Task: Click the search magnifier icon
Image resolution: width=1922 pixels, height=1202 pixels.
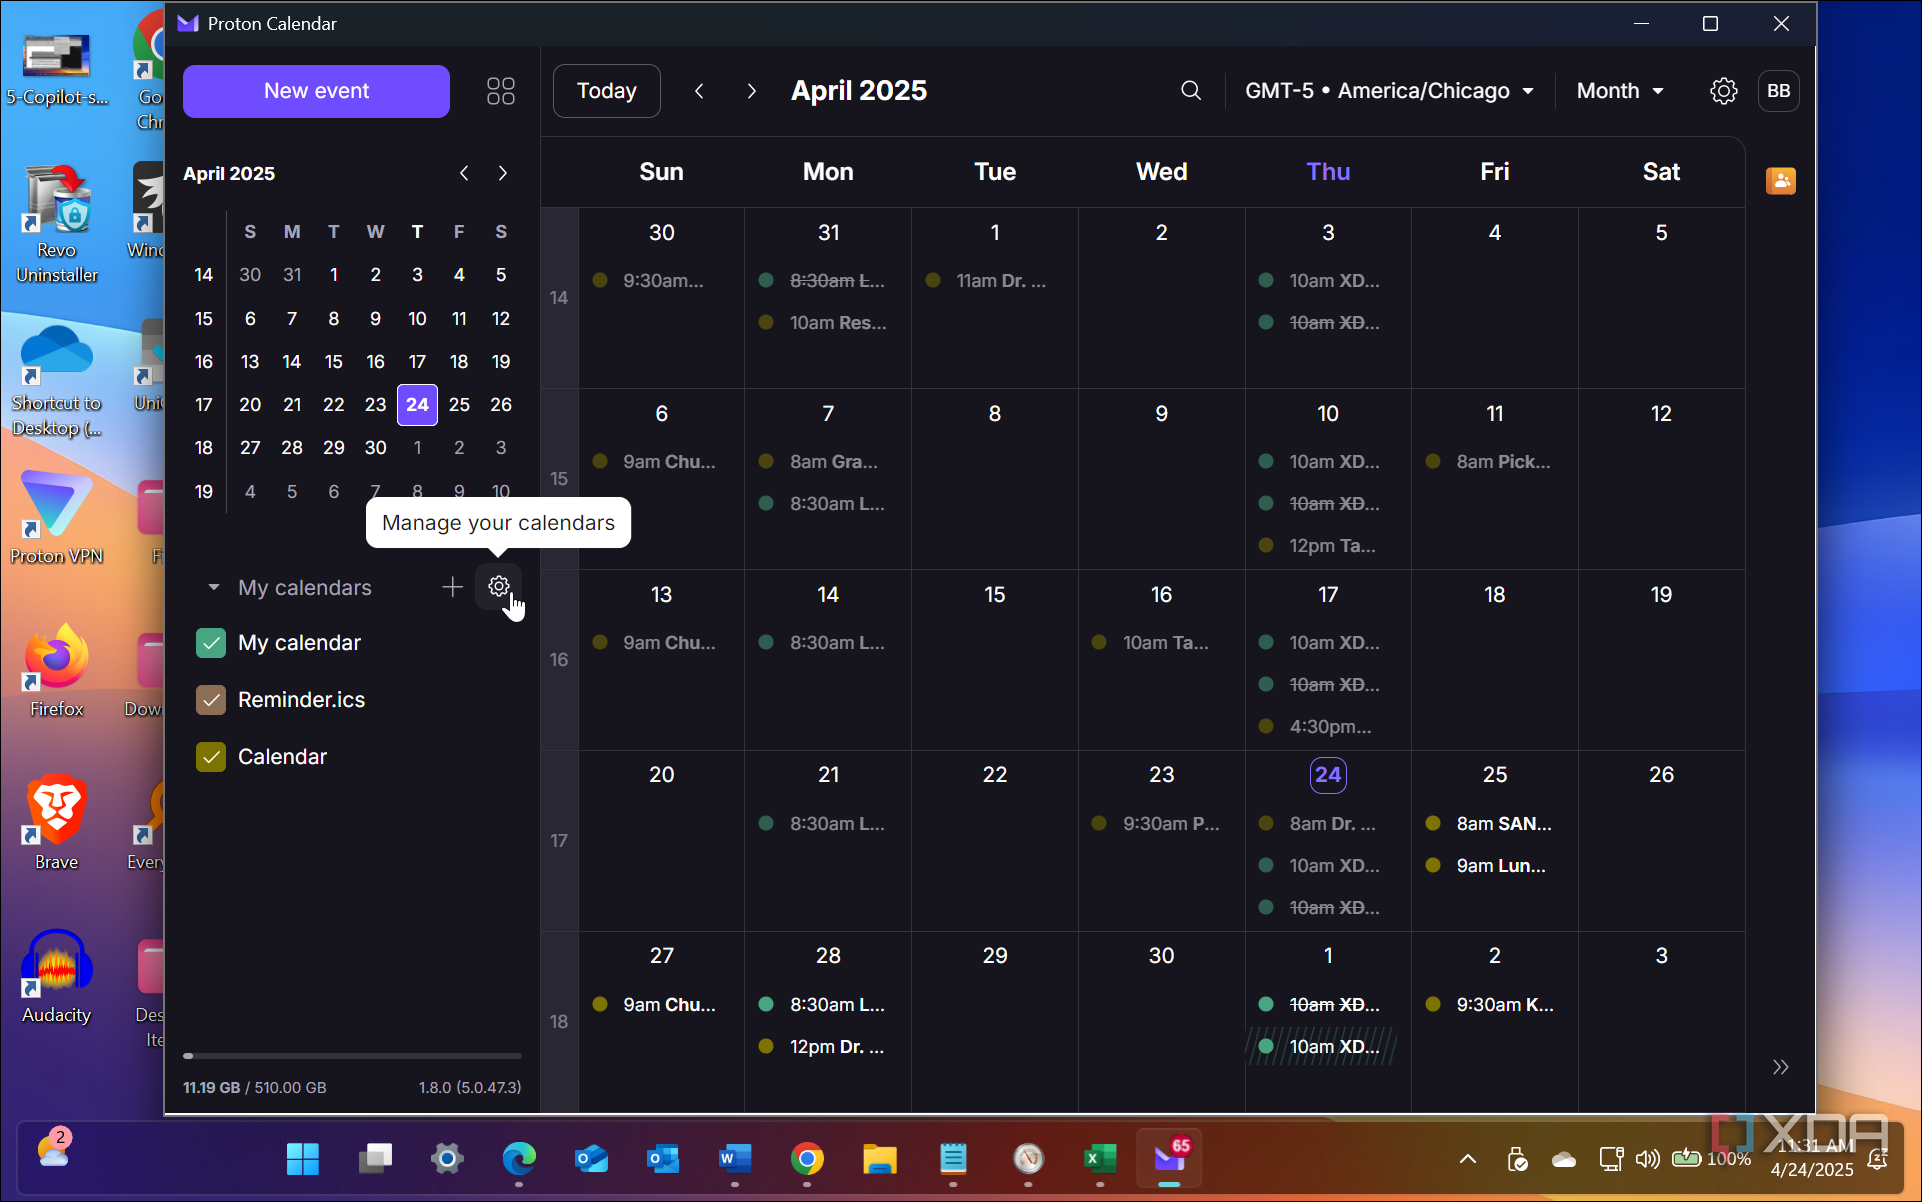Action: [1190, 91]
